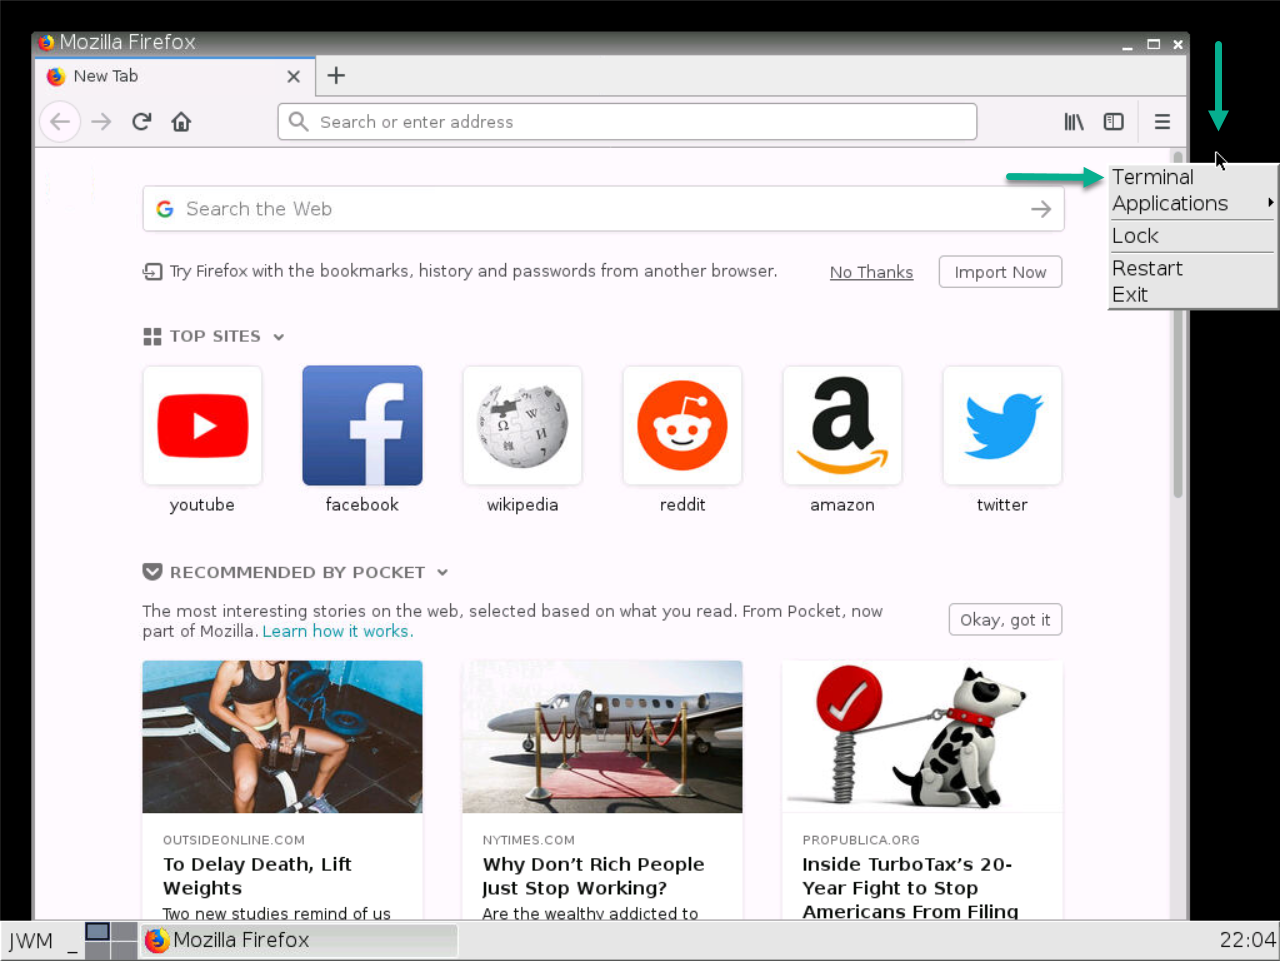Toggle the sidebar view icon
The image size is (1280, 961).
click(1114, 122)
